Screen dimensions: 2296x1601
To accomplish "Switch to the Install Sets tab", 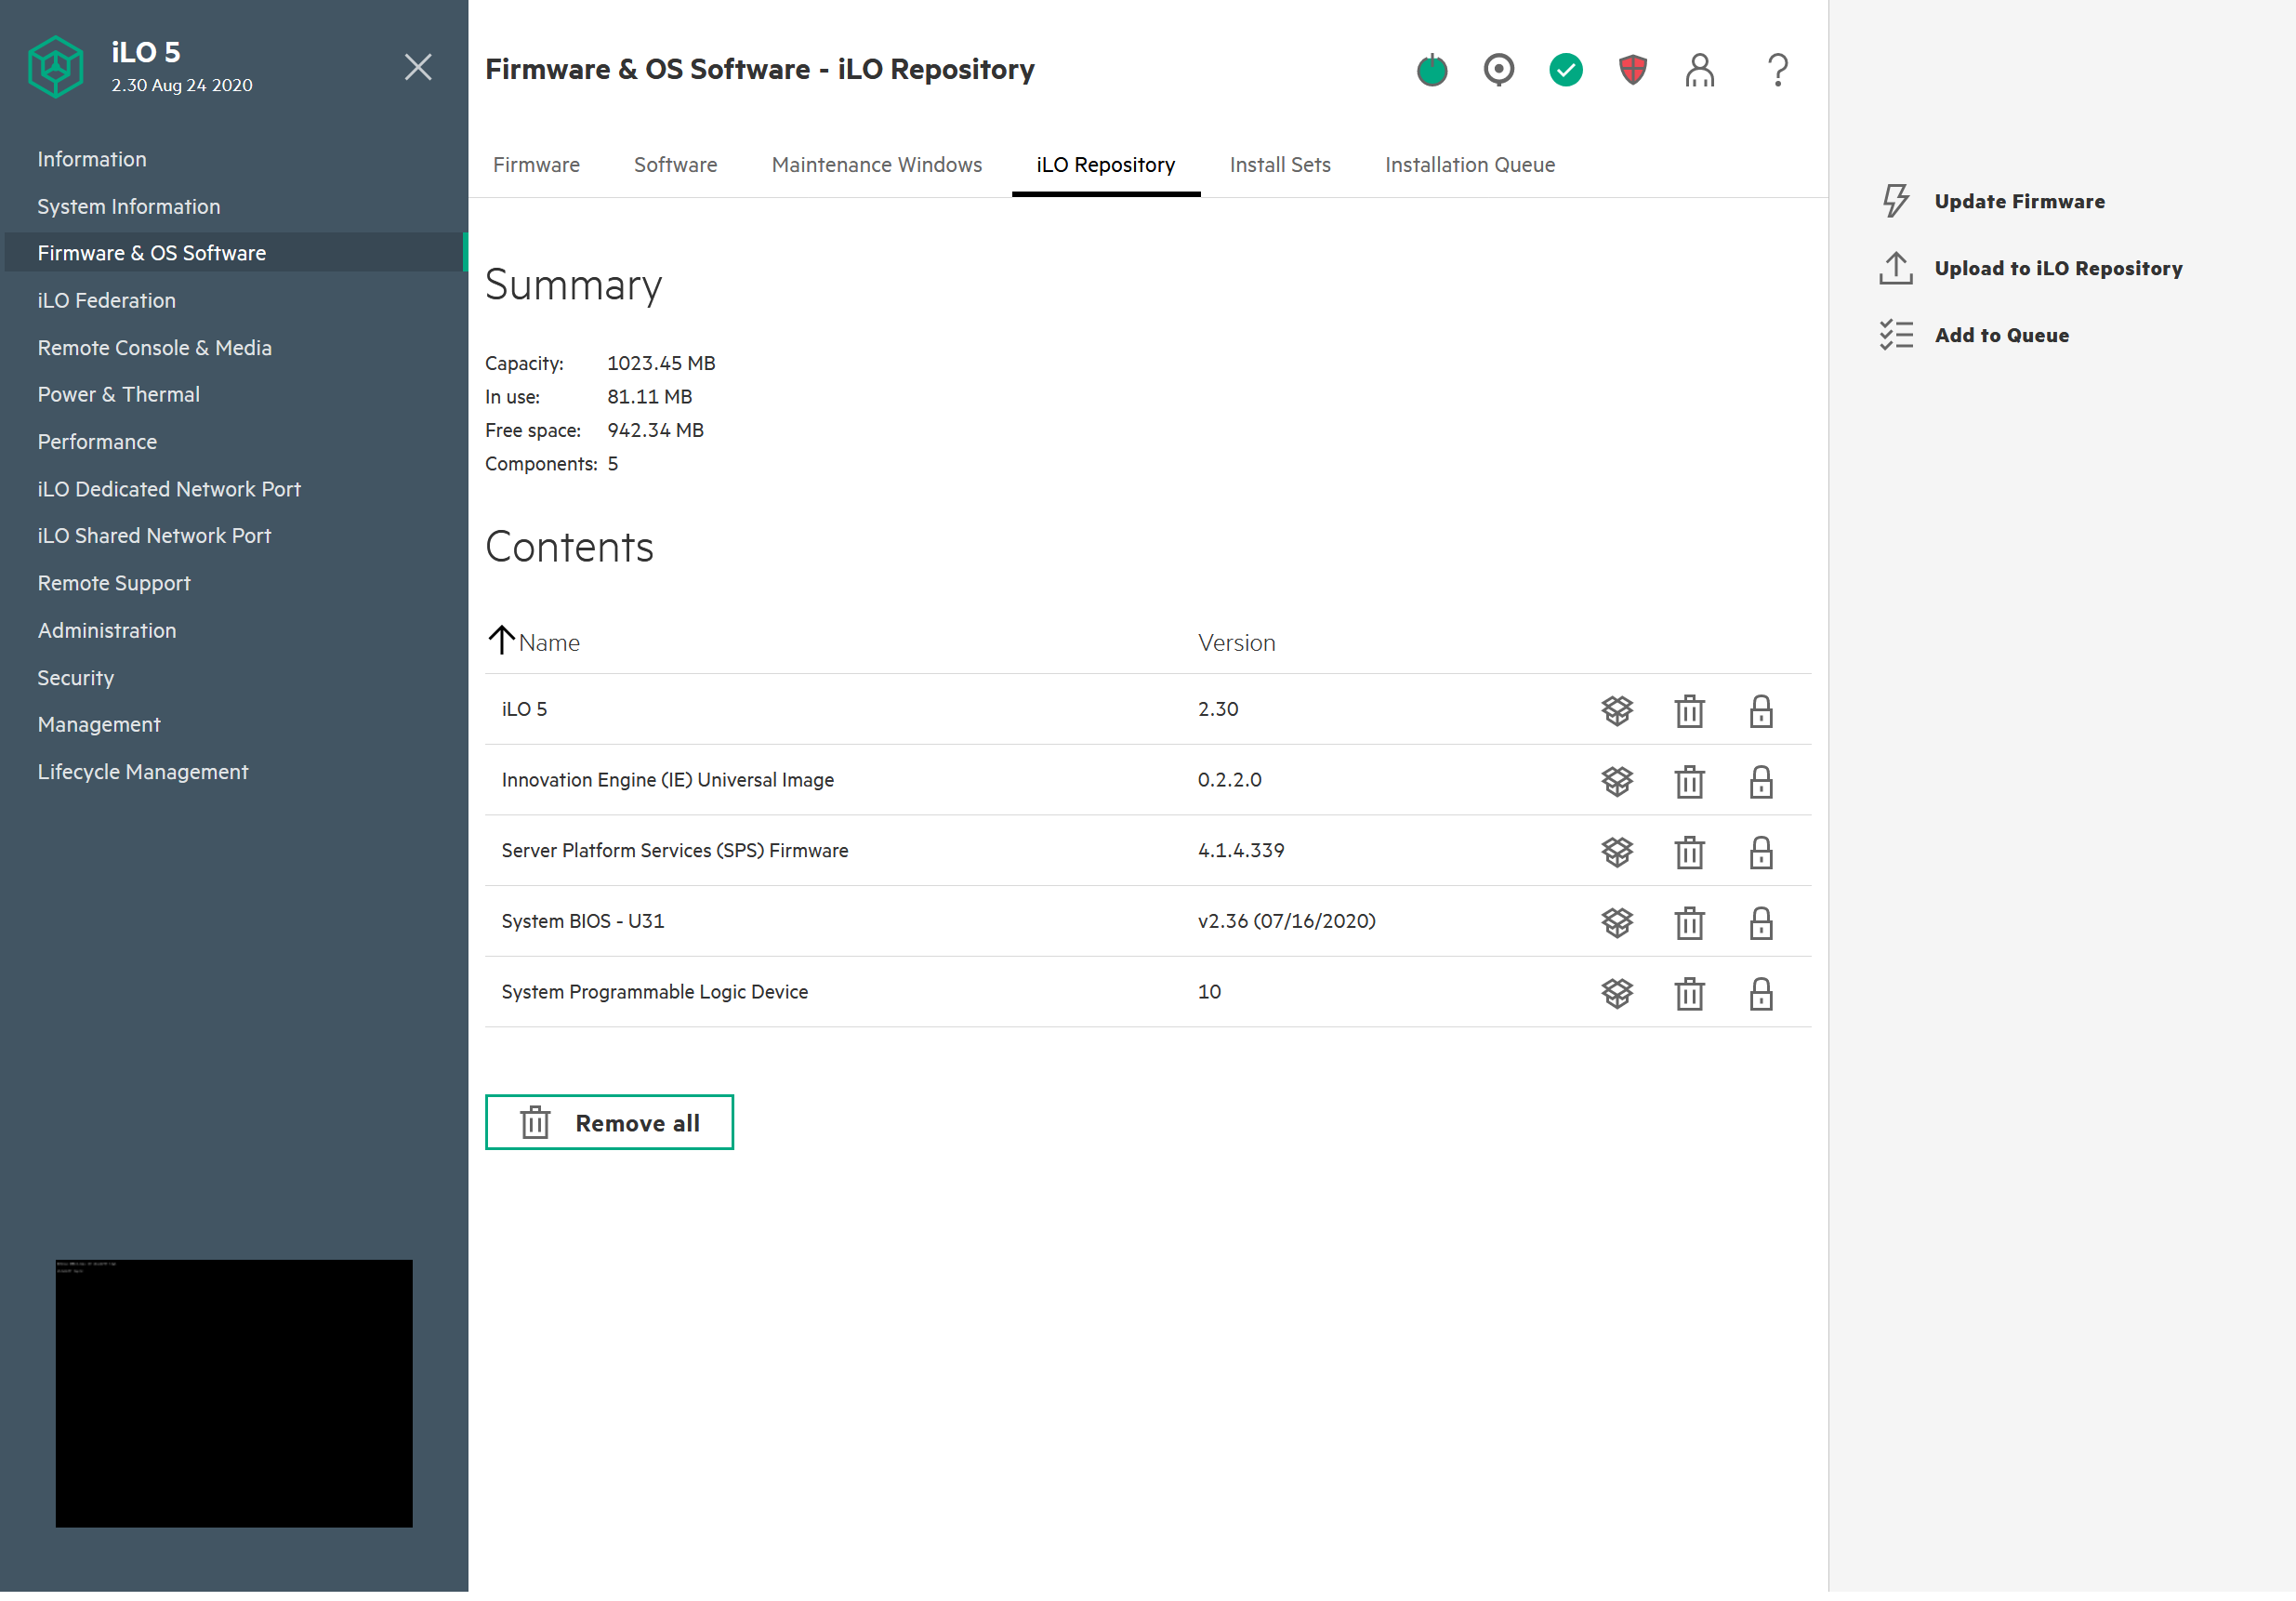I will click(1279, 165).
